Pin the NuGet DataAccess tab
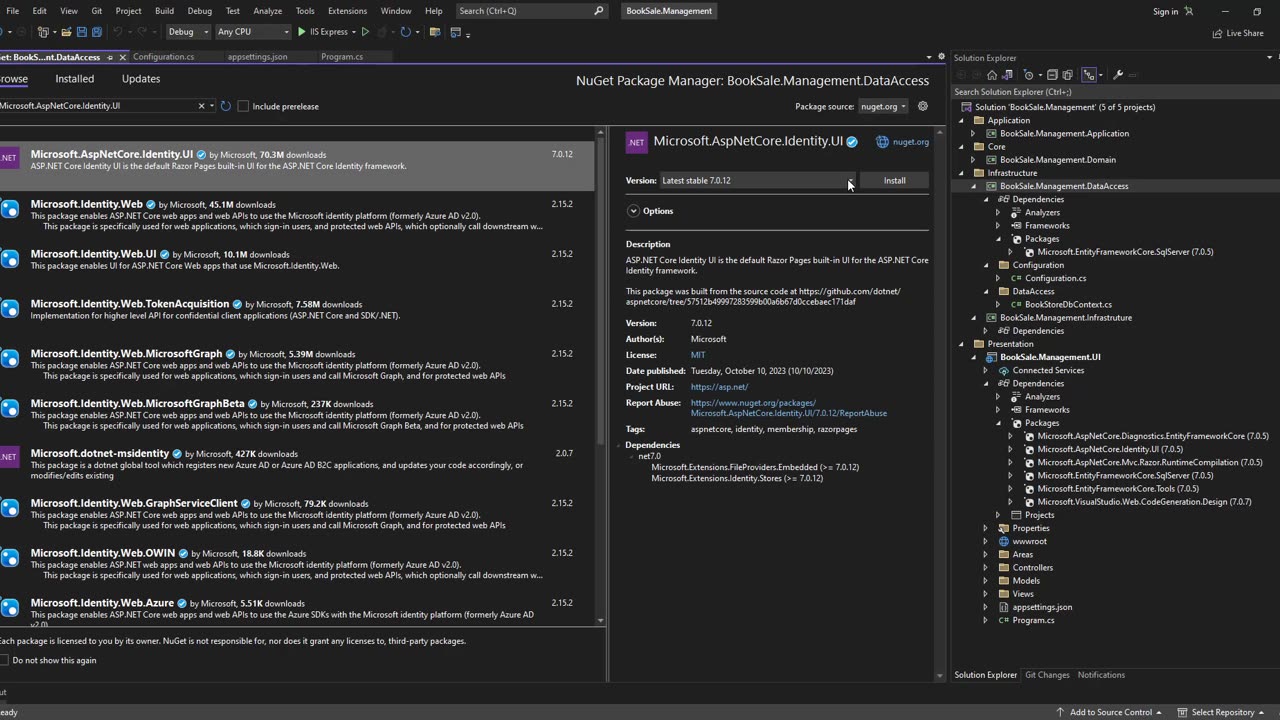Viewport: 1280px width, 720px height. tap(110, 57)
